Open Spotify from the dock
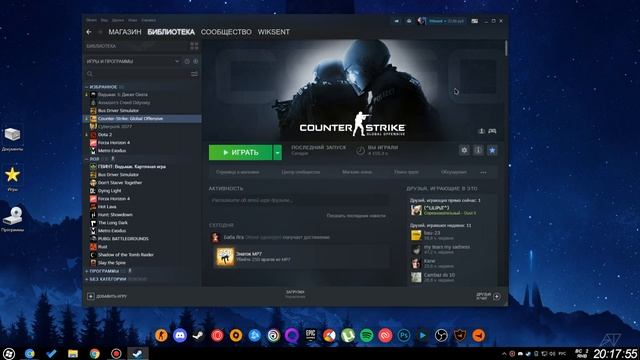 click(x=367, y=336)
